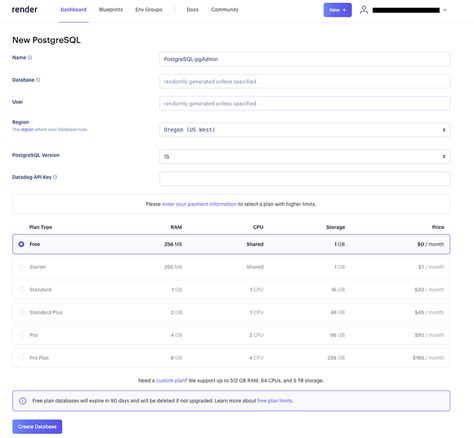Click the render logo
474x438 pixels.
point(25,10)
